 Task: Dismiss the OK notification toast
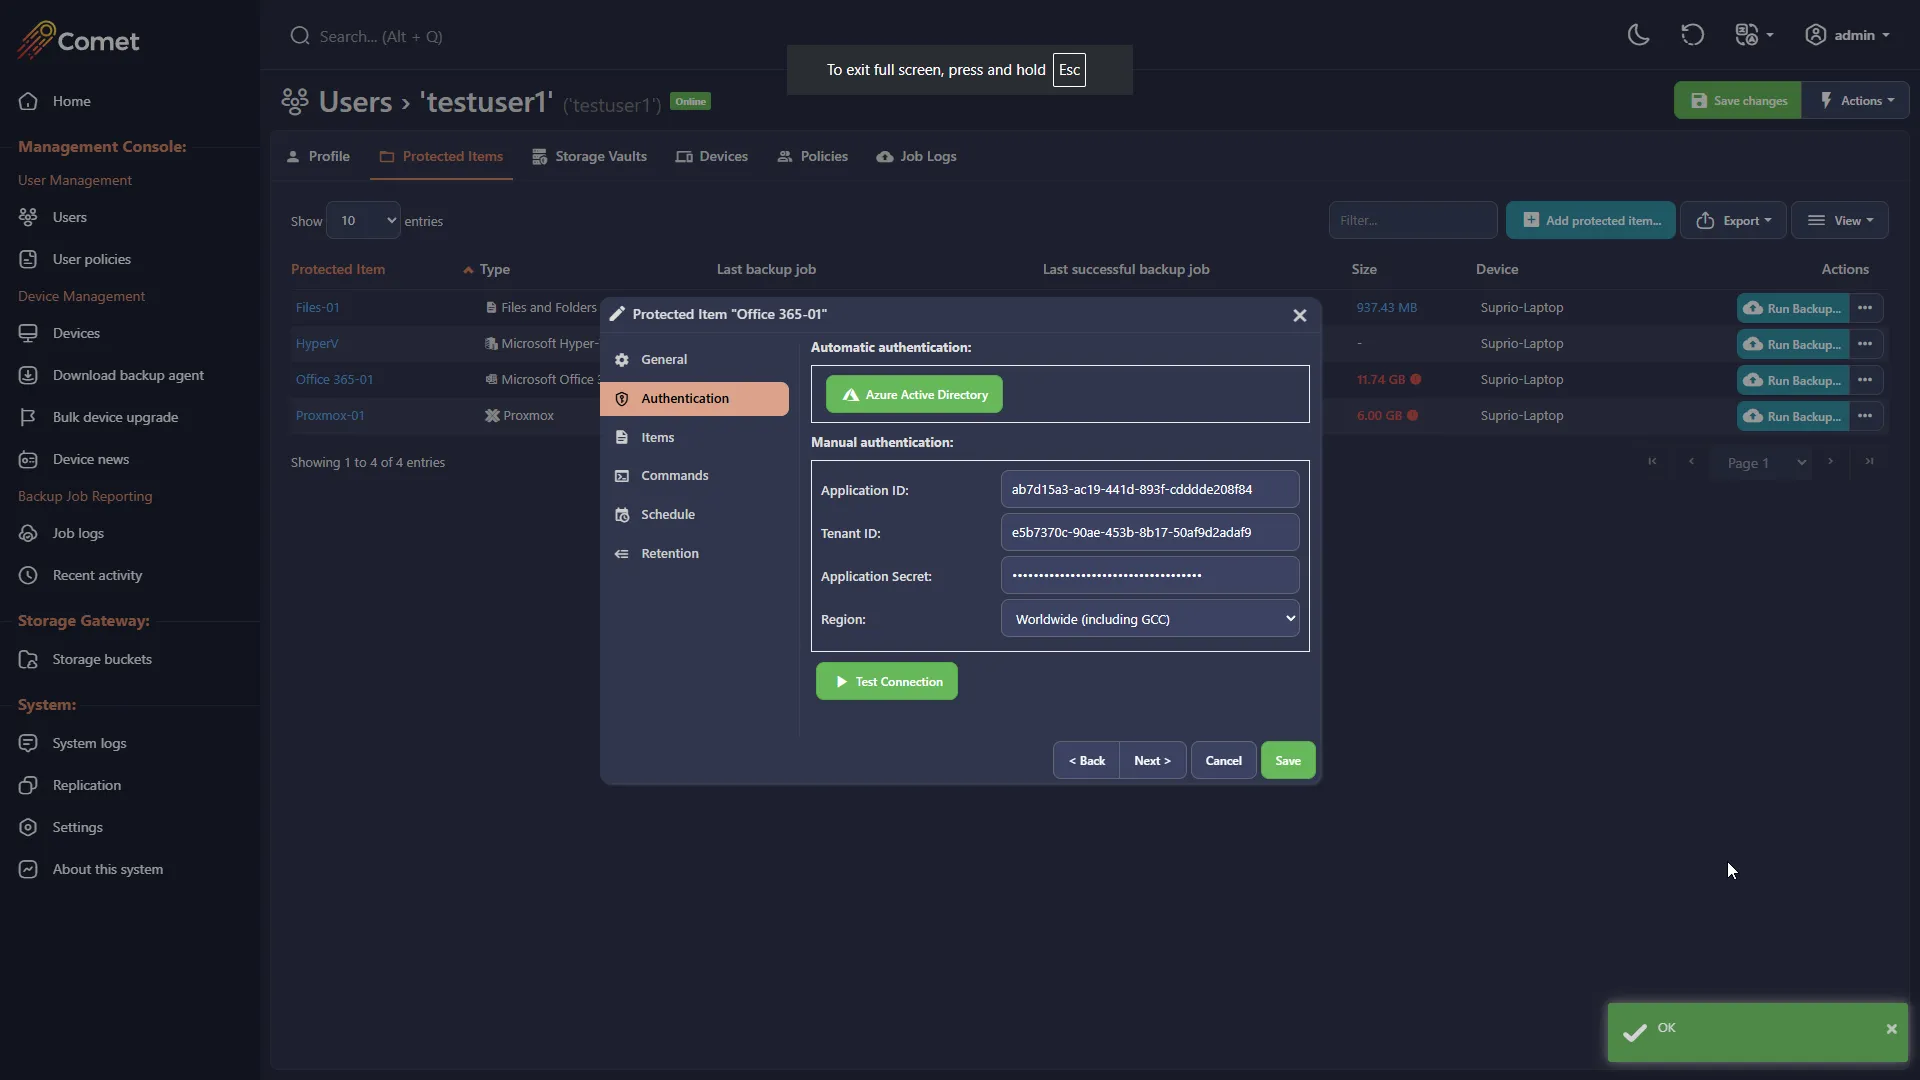pyautogui.click(x=1891, y=1029)
